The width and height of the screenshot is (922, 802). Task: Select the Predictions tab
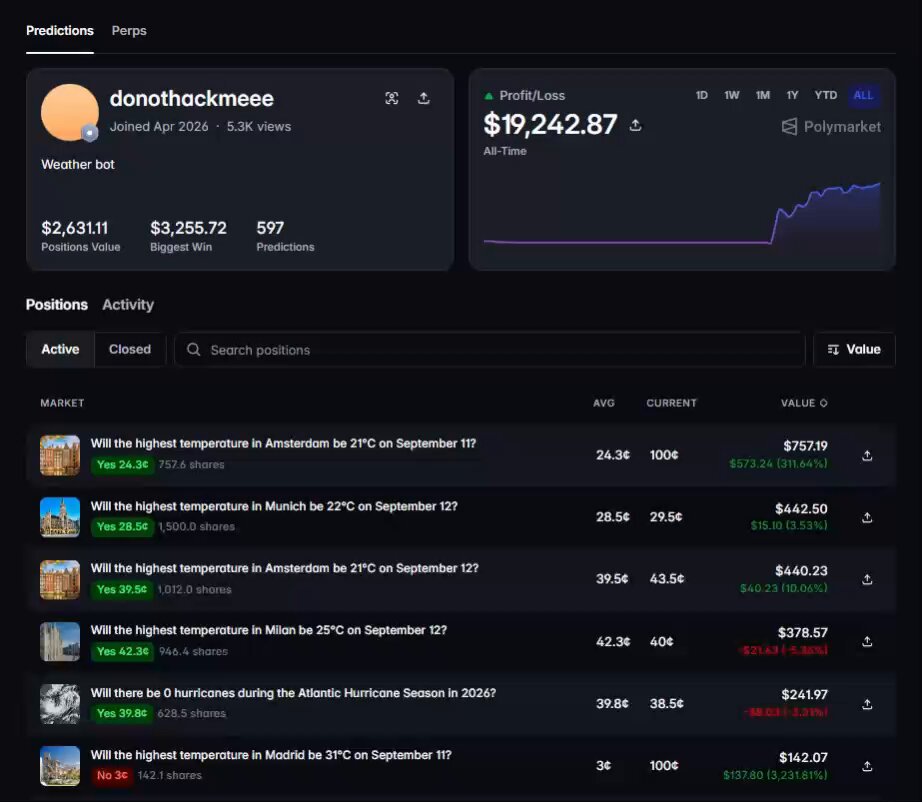pyautogui.click(x=60, y=31)
